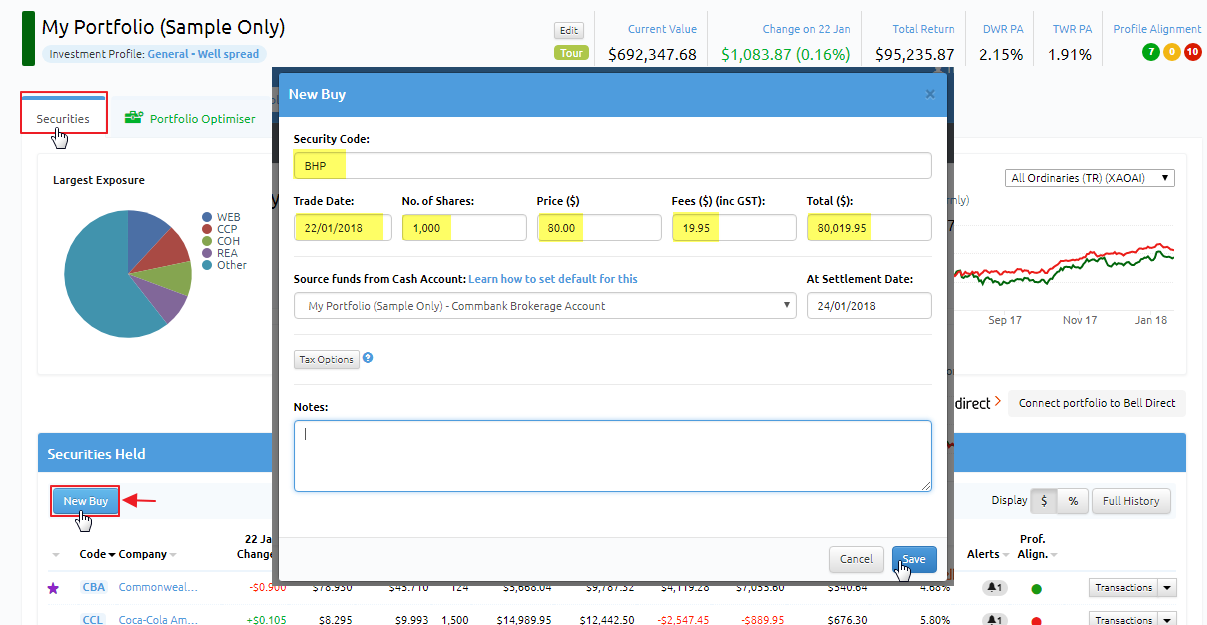This screenshot has height=625, width=1207.
Task: Save the new buy trade
Action: point(914,559)
